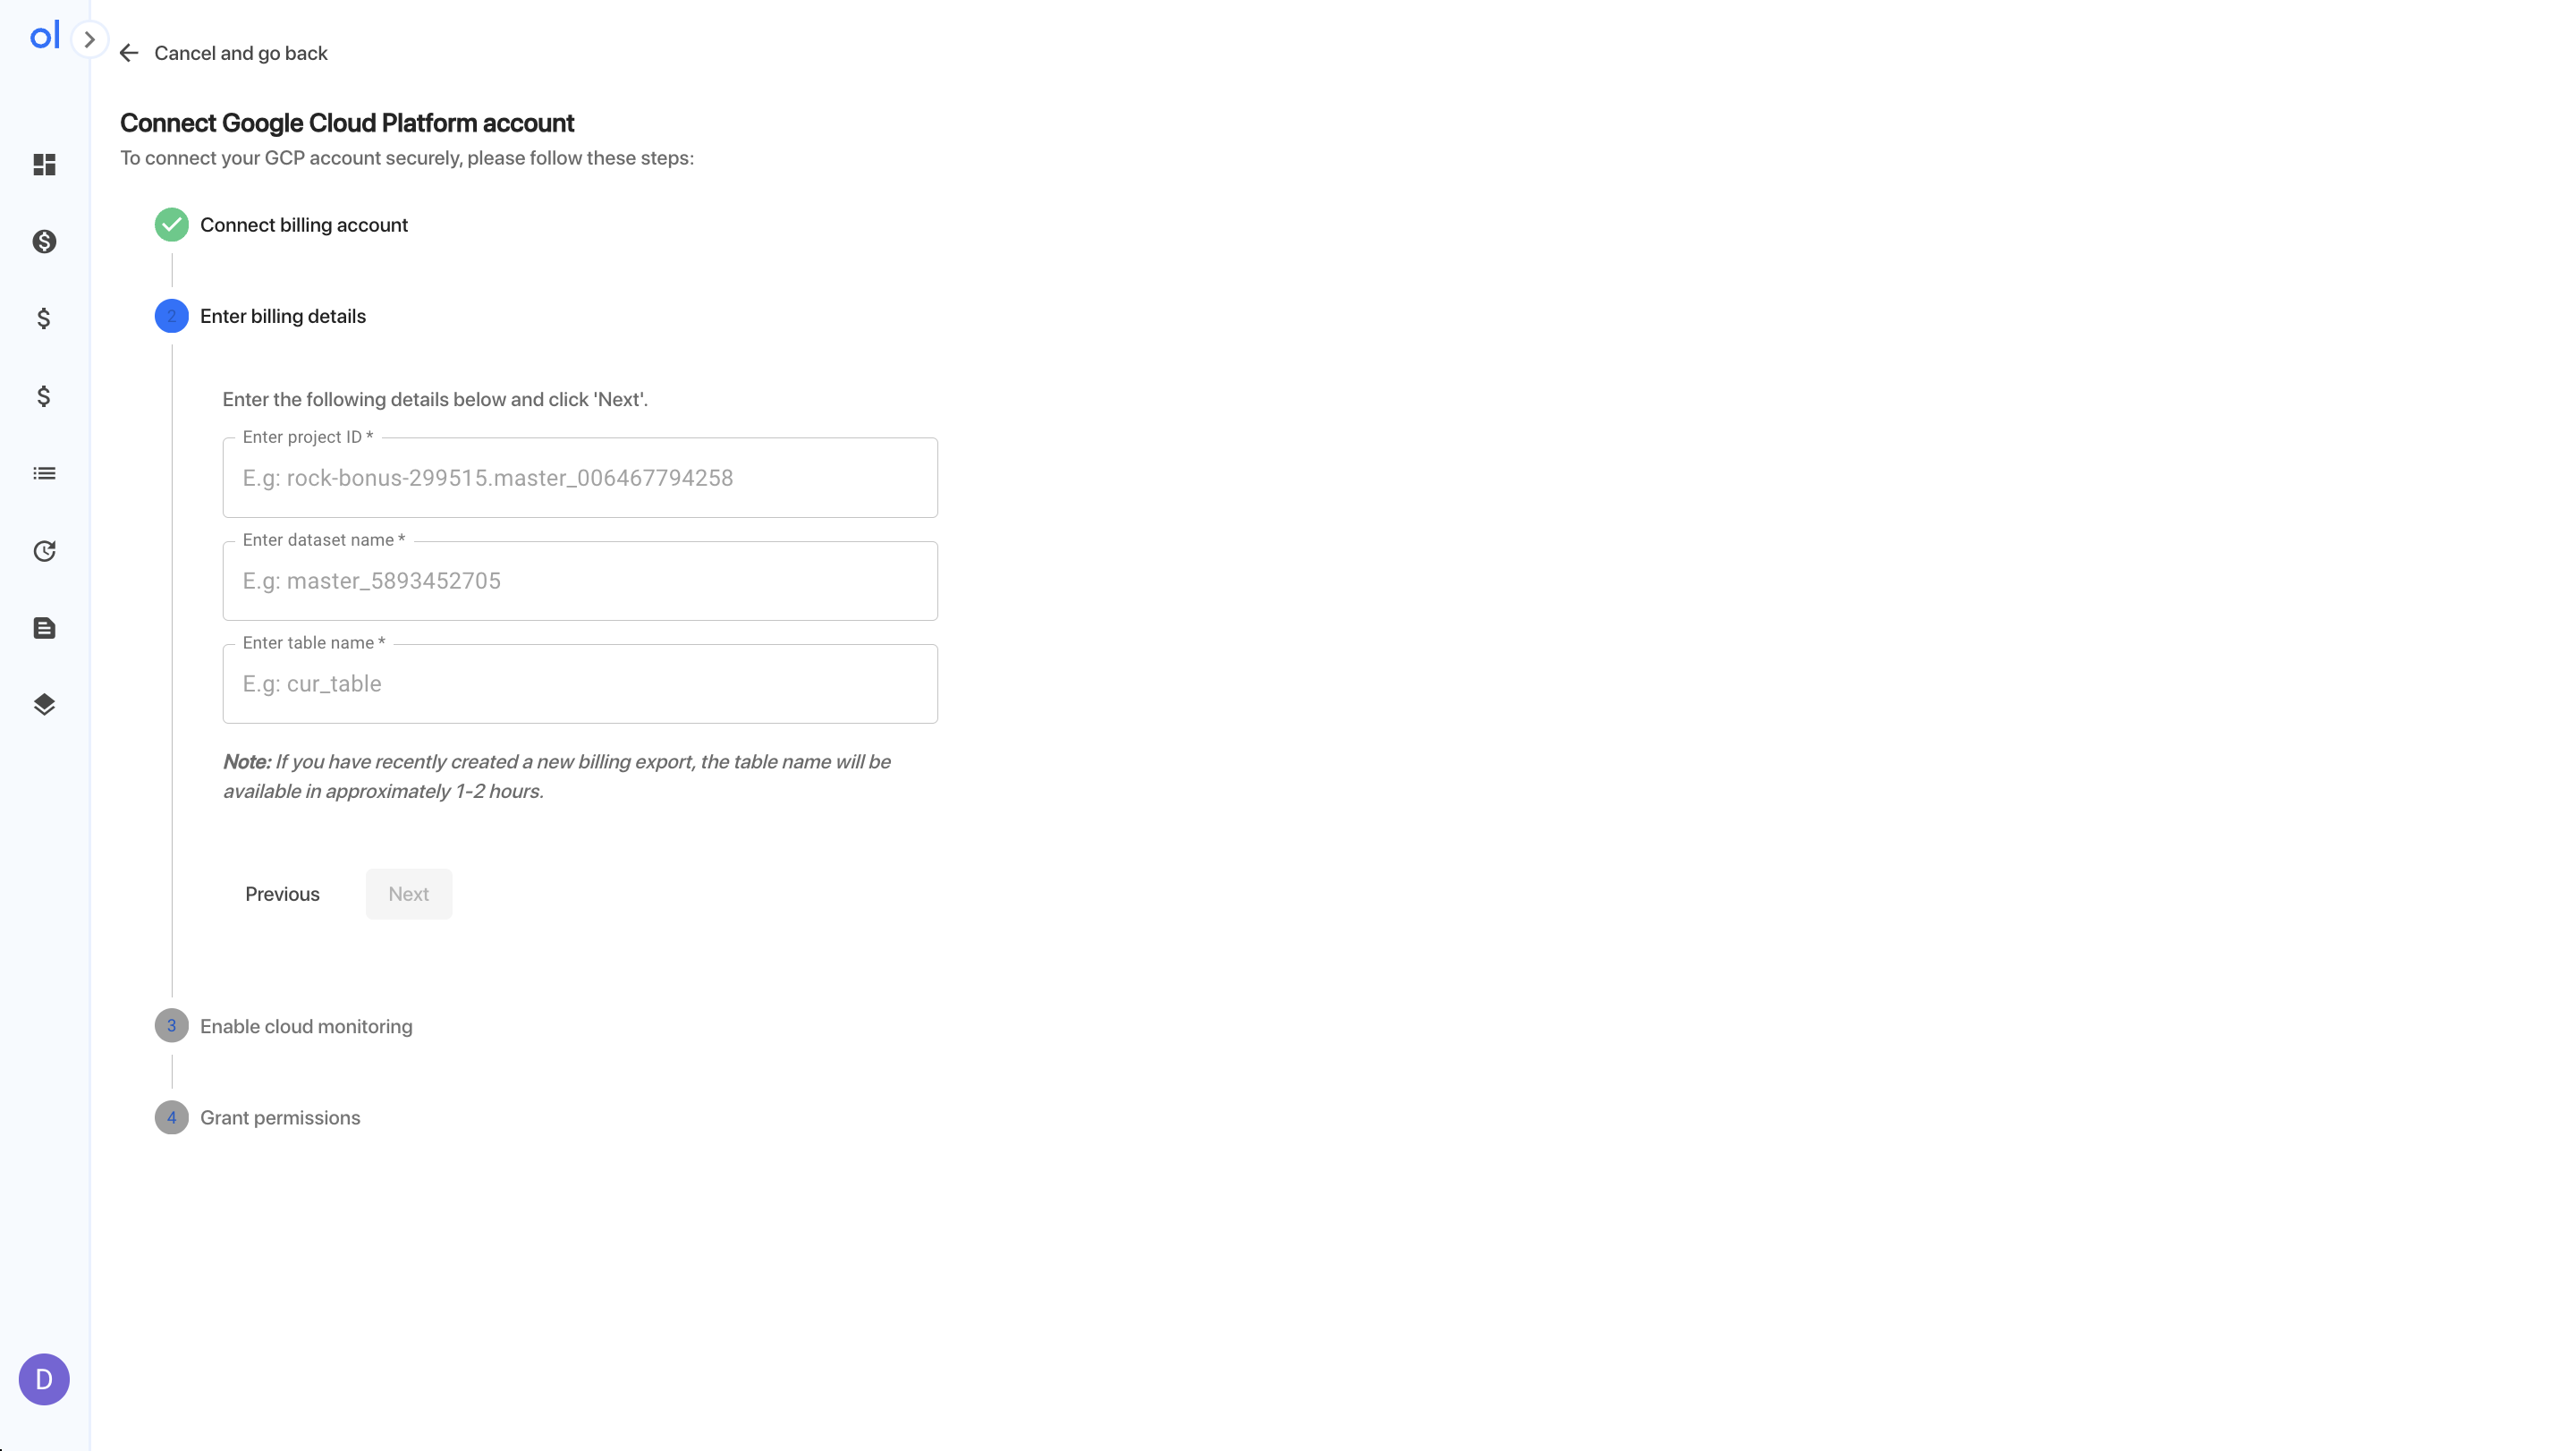Click the dashboard grid icon
Image resolution: width=2576 pixels, height=1451 pixels.
(x=44, y=165)
